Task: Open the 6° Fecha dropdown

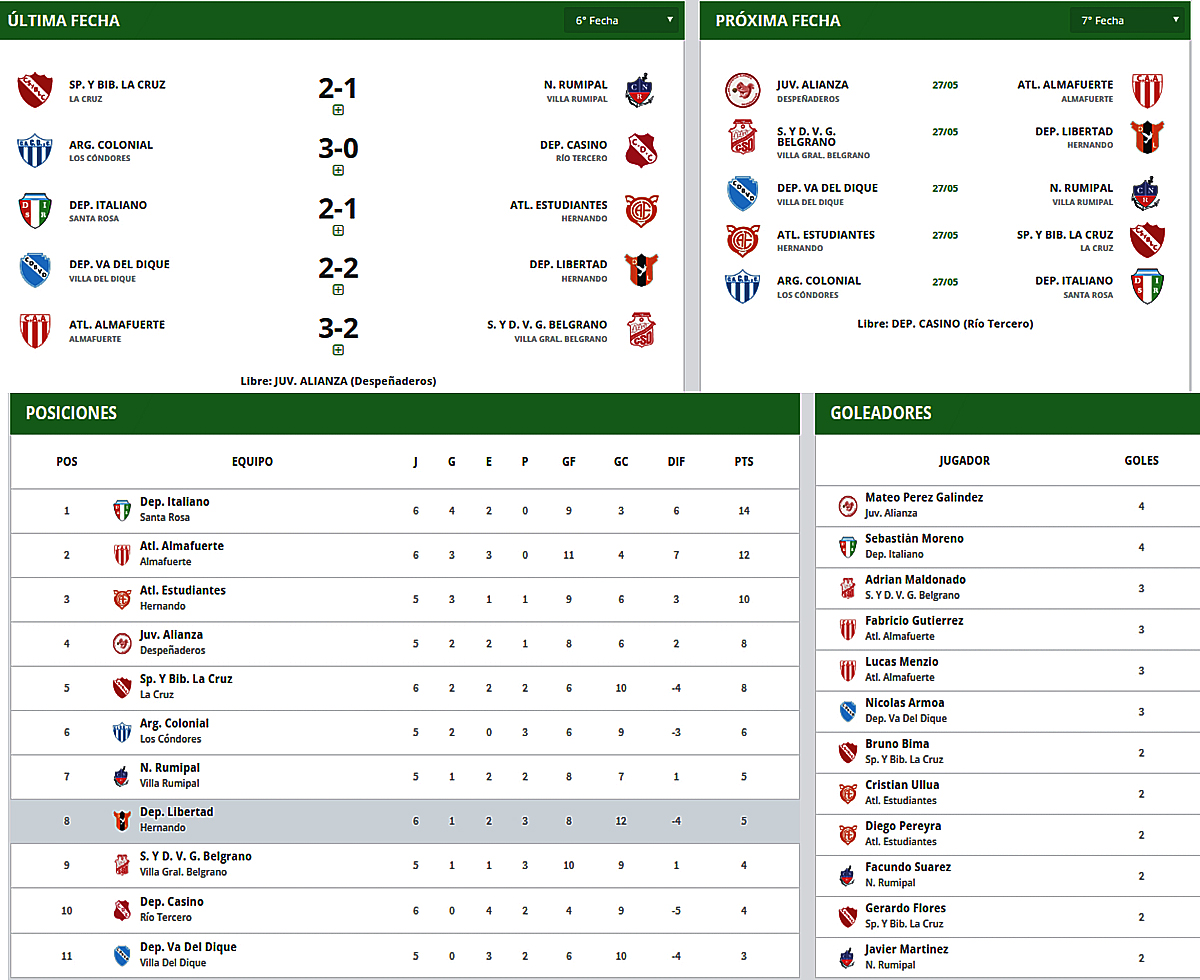Action: tap(621, 20)
